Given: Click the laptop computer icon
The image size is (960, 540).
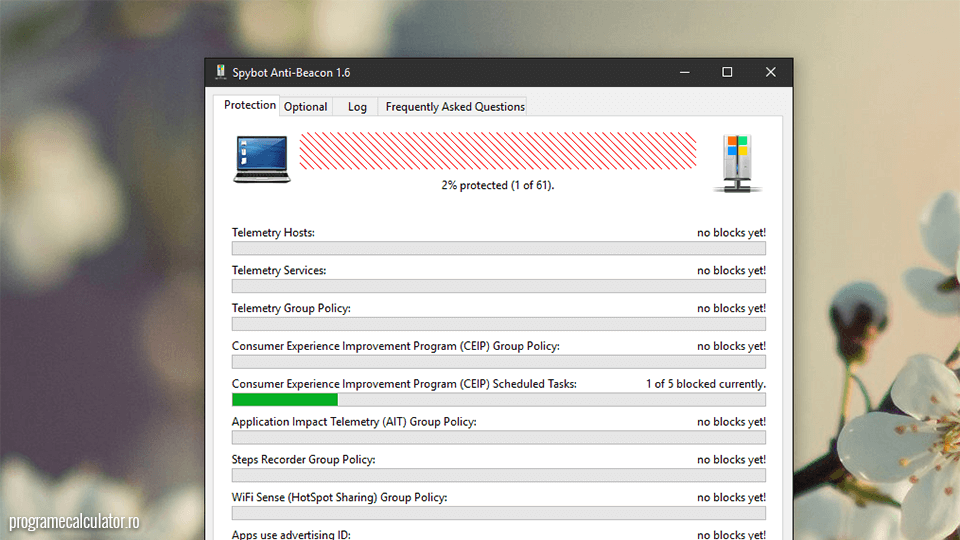Looking at the screenshot, I should tap(261, 159).
